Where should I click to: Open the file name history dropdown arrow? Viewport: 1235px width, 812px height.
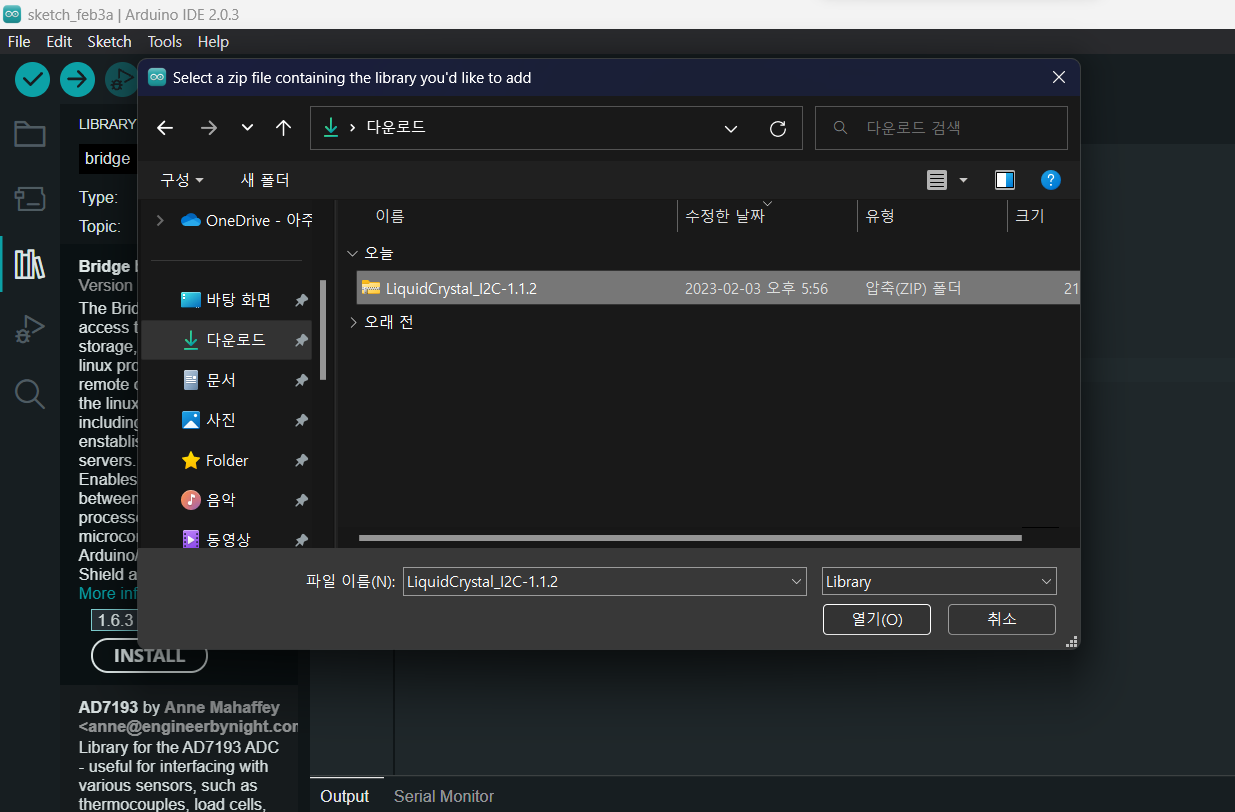pos(797,582)
